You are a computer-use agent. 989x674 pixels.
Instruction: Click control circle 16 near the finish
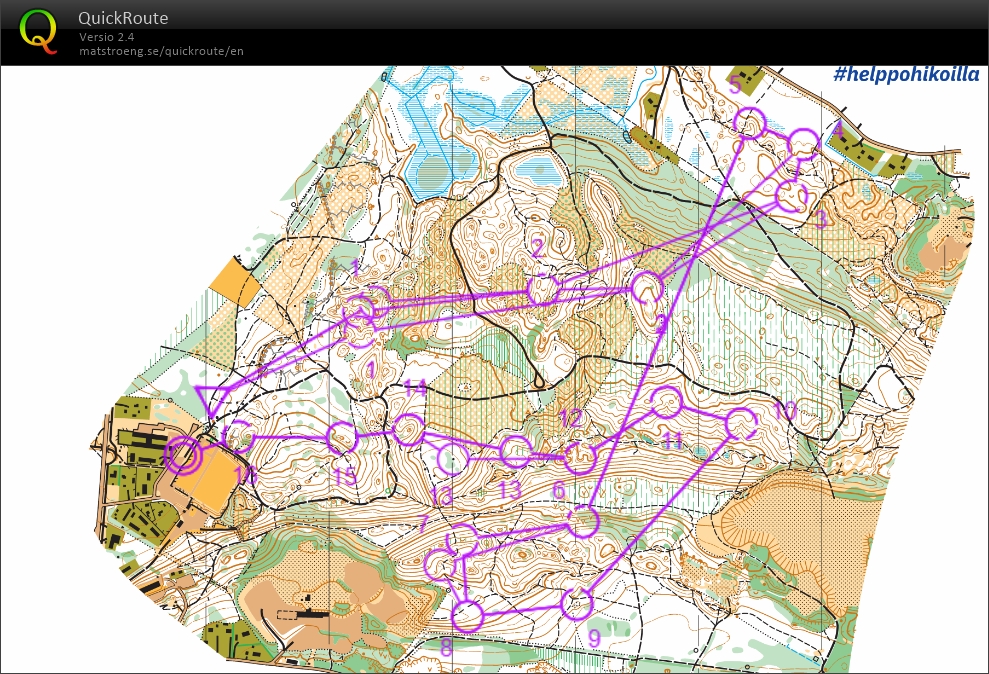(x=239, y=436)
